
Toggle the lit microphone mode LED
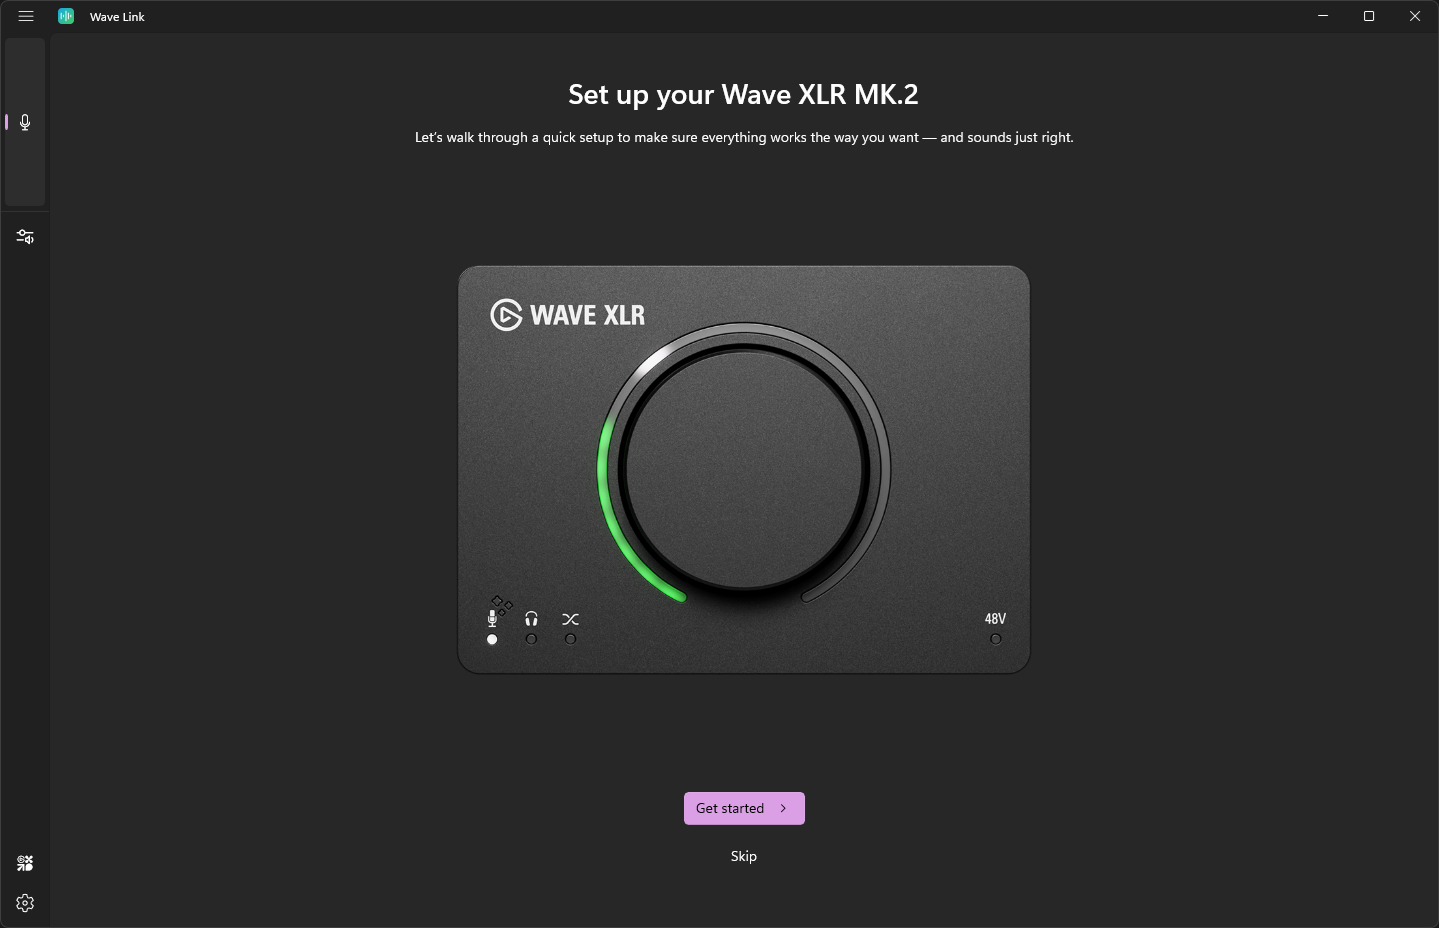pyautogui.click(x=492, y=639)
